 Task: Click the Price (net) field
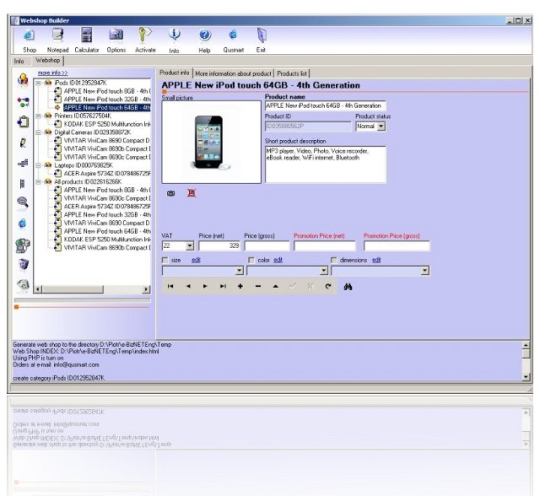pyautogui.click(x=219, y=246)
